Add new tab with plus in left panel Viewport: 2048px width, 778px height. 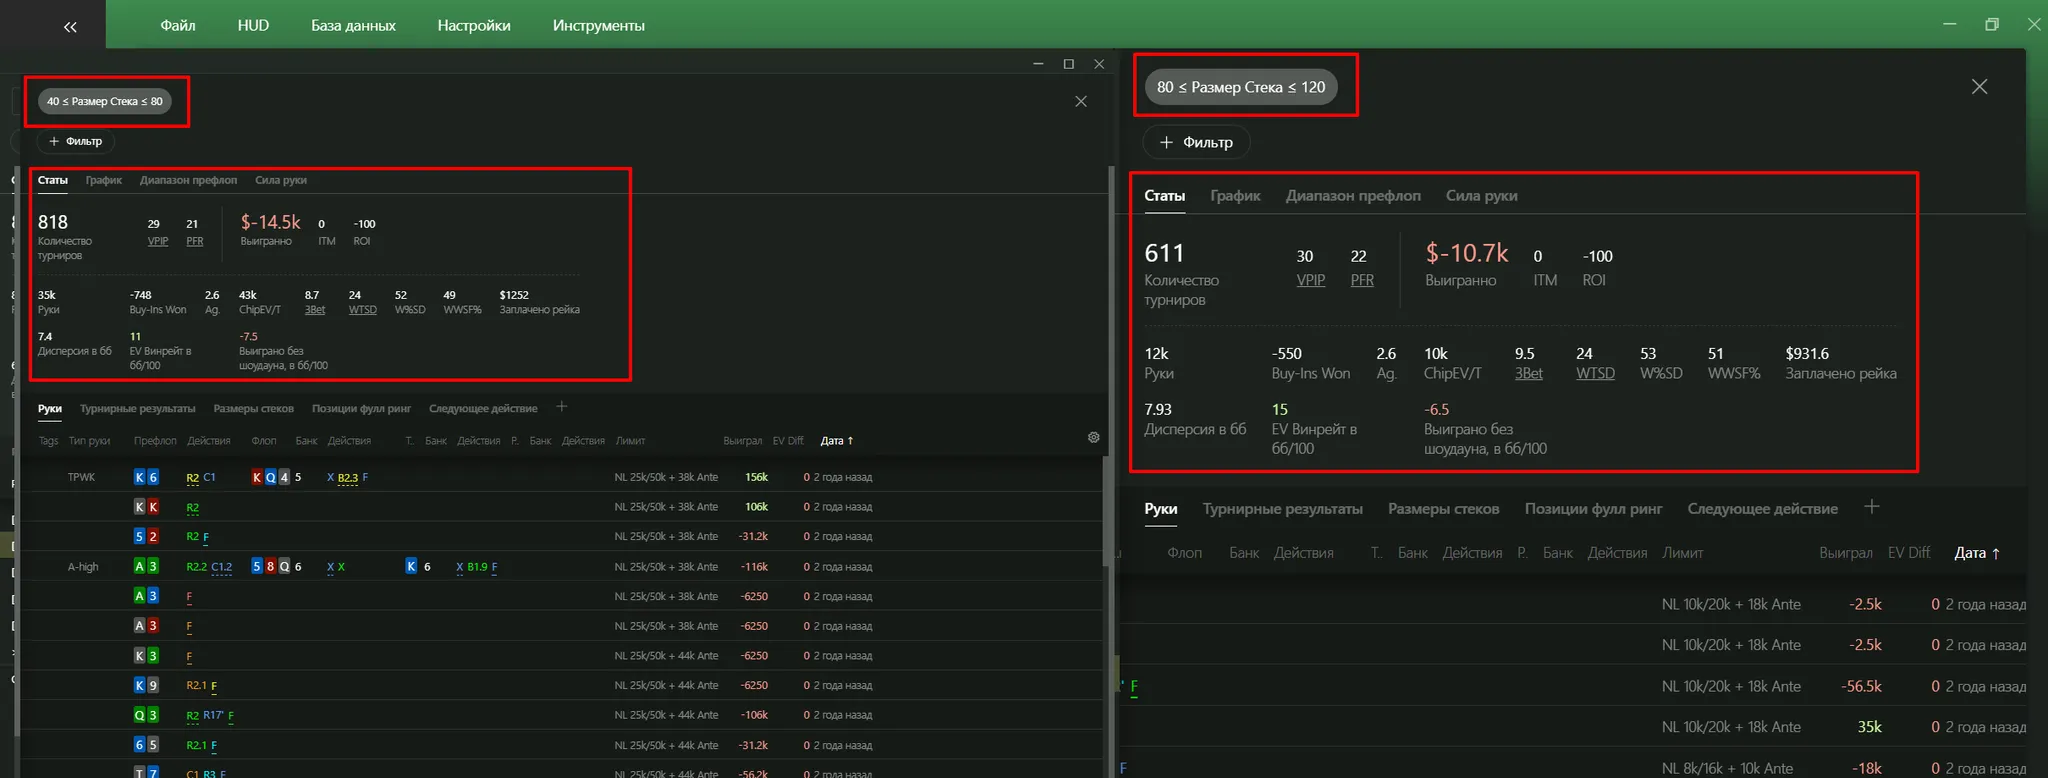coord(562,407)
